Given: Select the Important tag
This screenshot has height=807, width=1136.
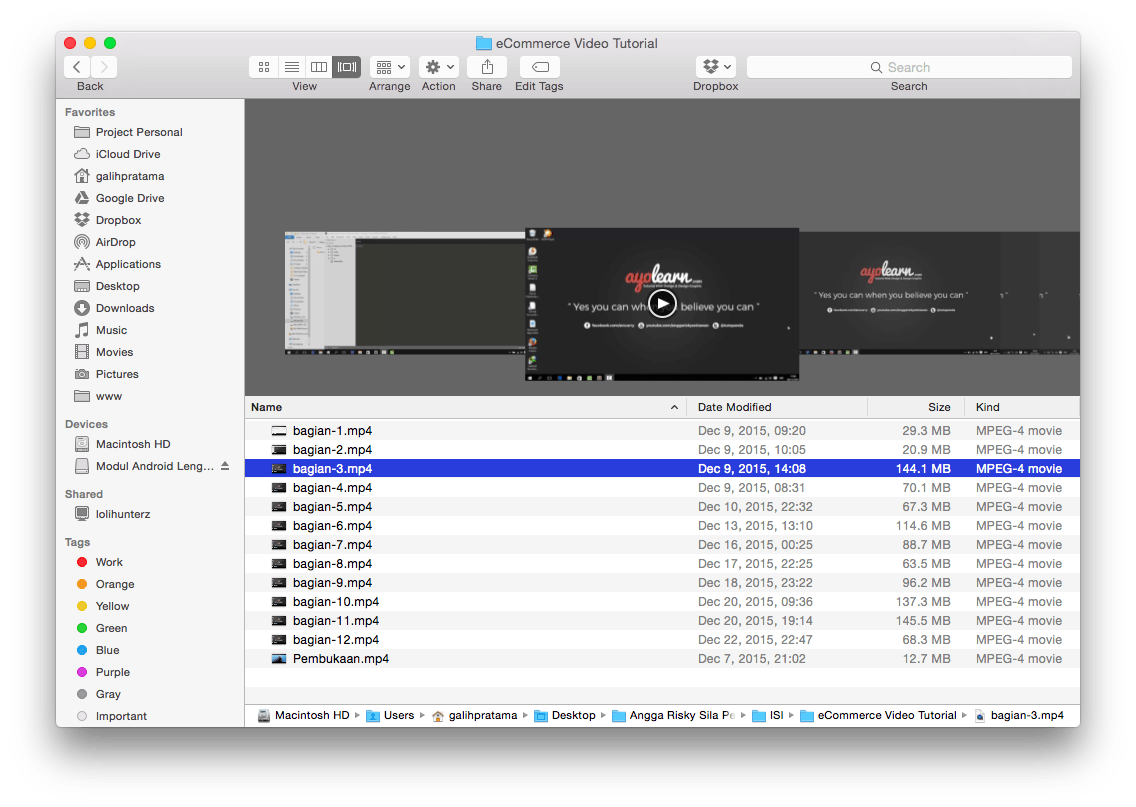Looking at the screenshot, I should 112,716.
